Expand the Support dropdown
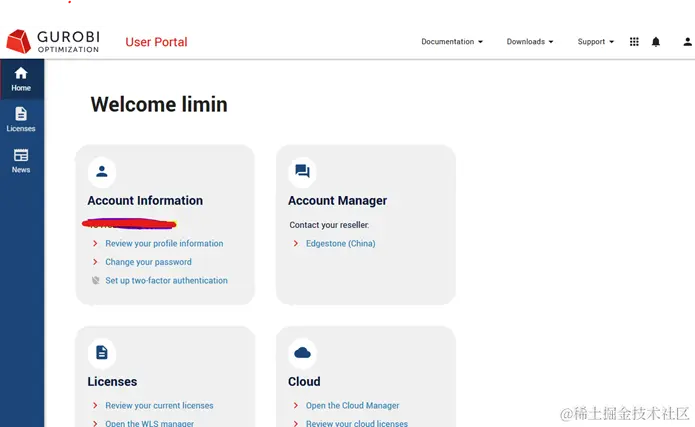Screen dimensions: 695x427 pyautogui.click(x=595, y=42)
